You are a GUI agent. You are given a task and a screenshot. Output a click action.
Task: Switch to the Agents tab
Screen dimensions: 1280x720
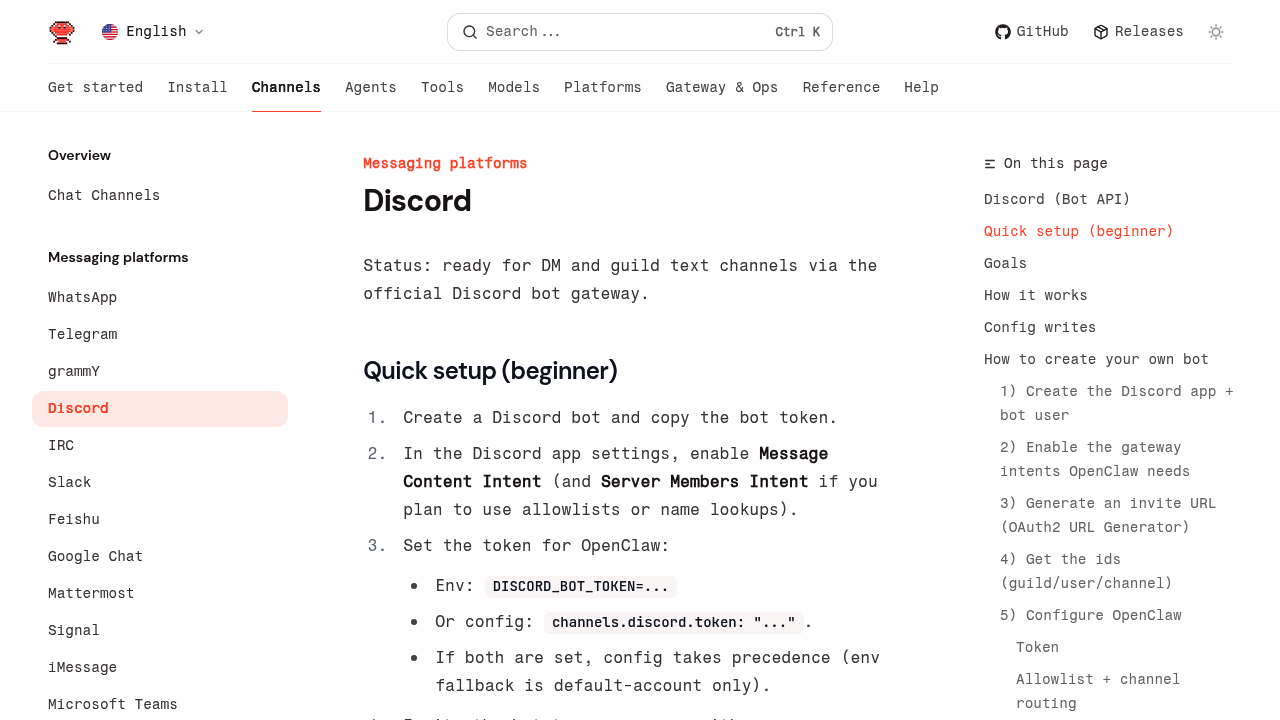370,88
